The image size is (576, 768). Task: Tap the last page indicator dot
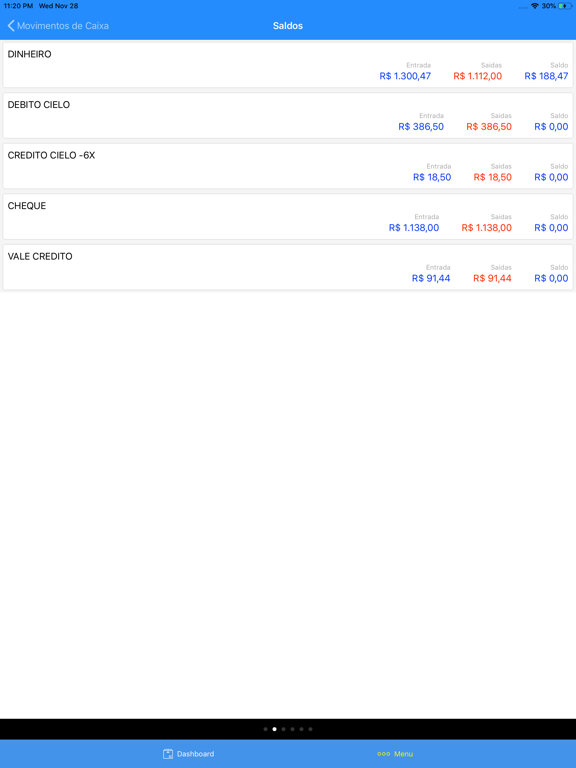coord(311,729)
